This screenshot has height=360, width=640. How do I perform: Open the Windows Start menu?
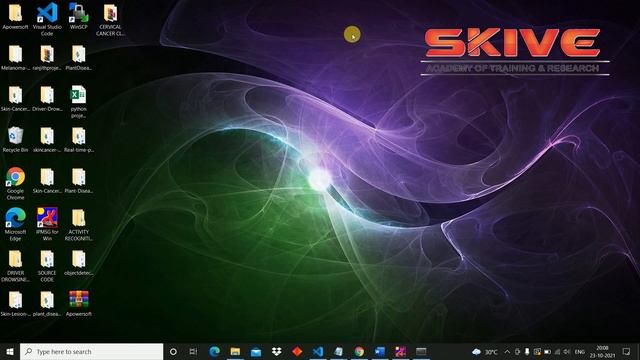(x=10, y=351)
